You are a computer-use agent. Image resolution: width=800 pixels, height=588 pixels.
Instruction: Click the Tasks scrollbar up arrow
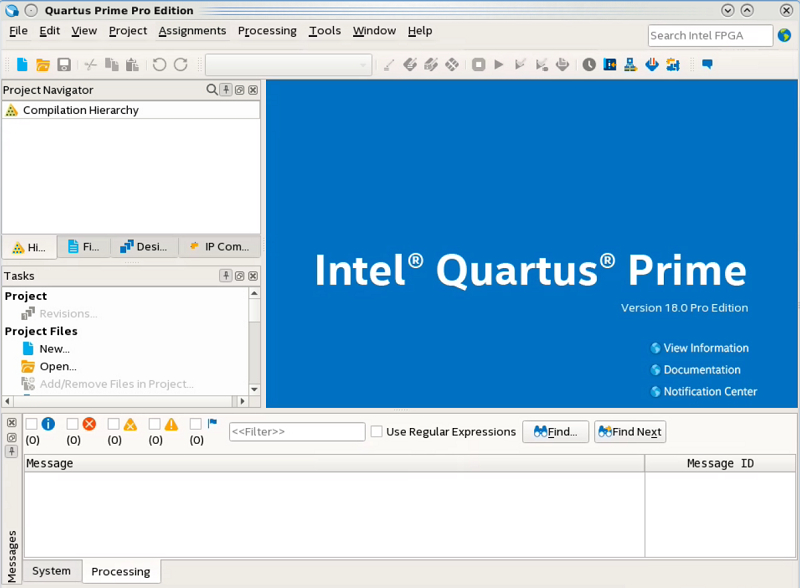pos(254,293)
